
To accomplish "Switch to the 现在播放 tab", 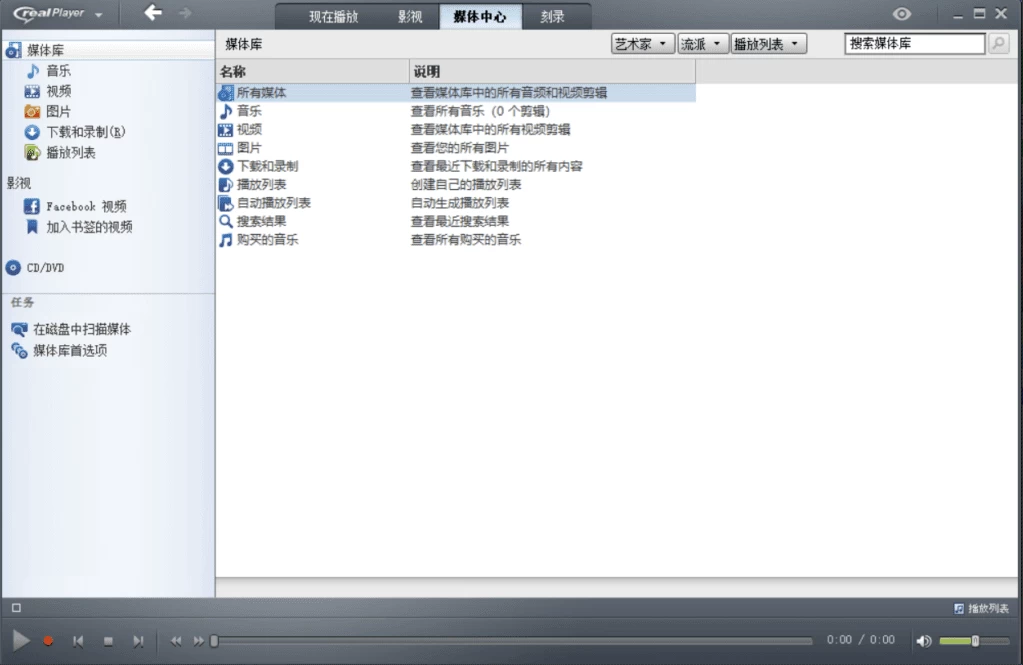I will point(333,17).
